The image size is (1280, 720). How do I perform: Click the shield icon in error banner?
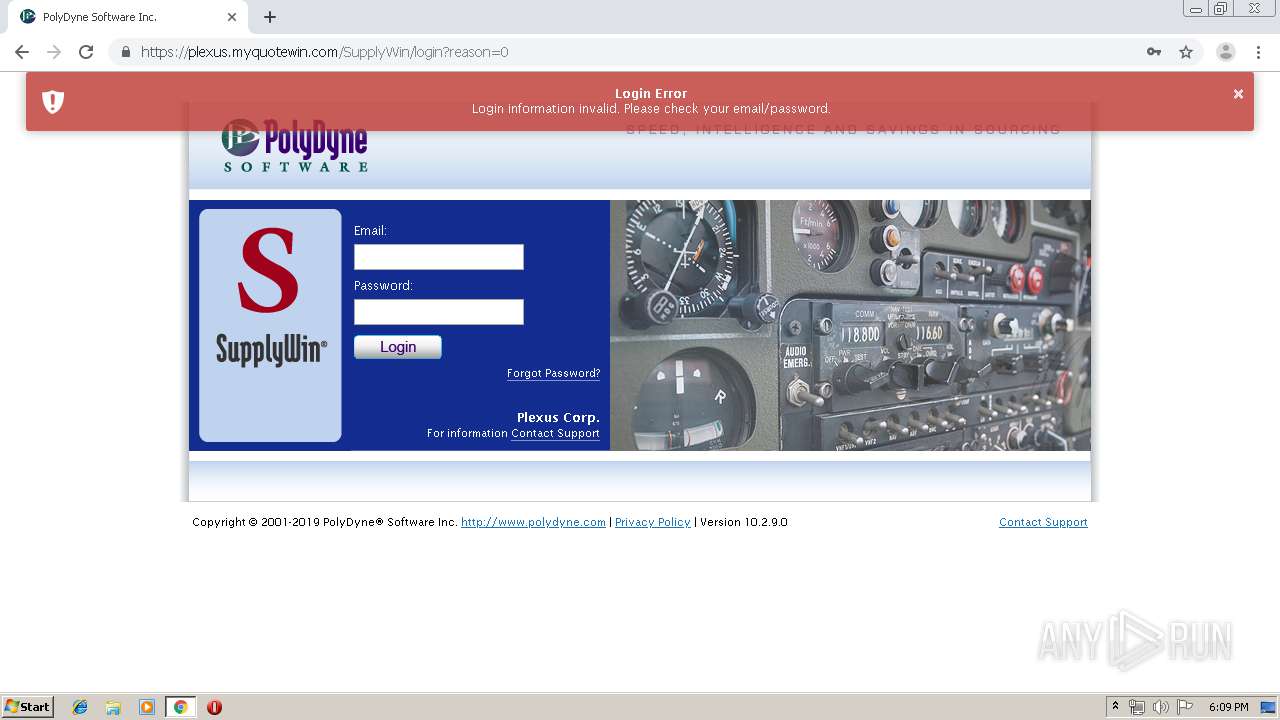(x=53, y=101)
